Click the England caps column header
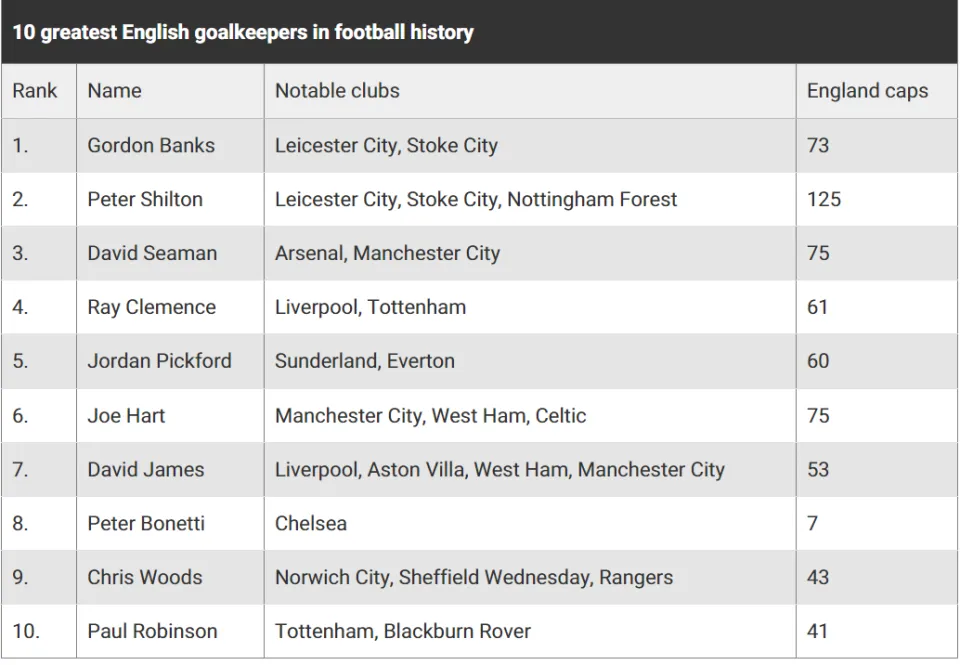The width and height of the screenshot is (960, 665). tap(877, 91)
